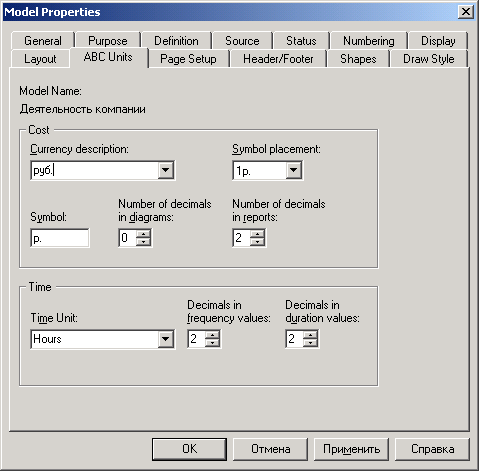Click the duration values decimals field
479x471 pixels.
click(294, 339)
